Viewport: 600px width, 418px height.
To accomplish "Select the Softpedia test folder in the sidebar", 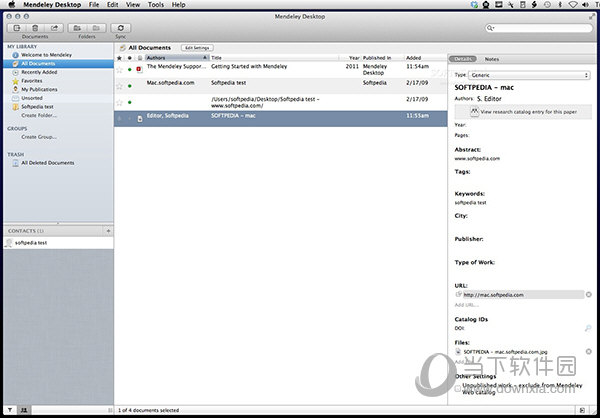I will pos(38,107).
